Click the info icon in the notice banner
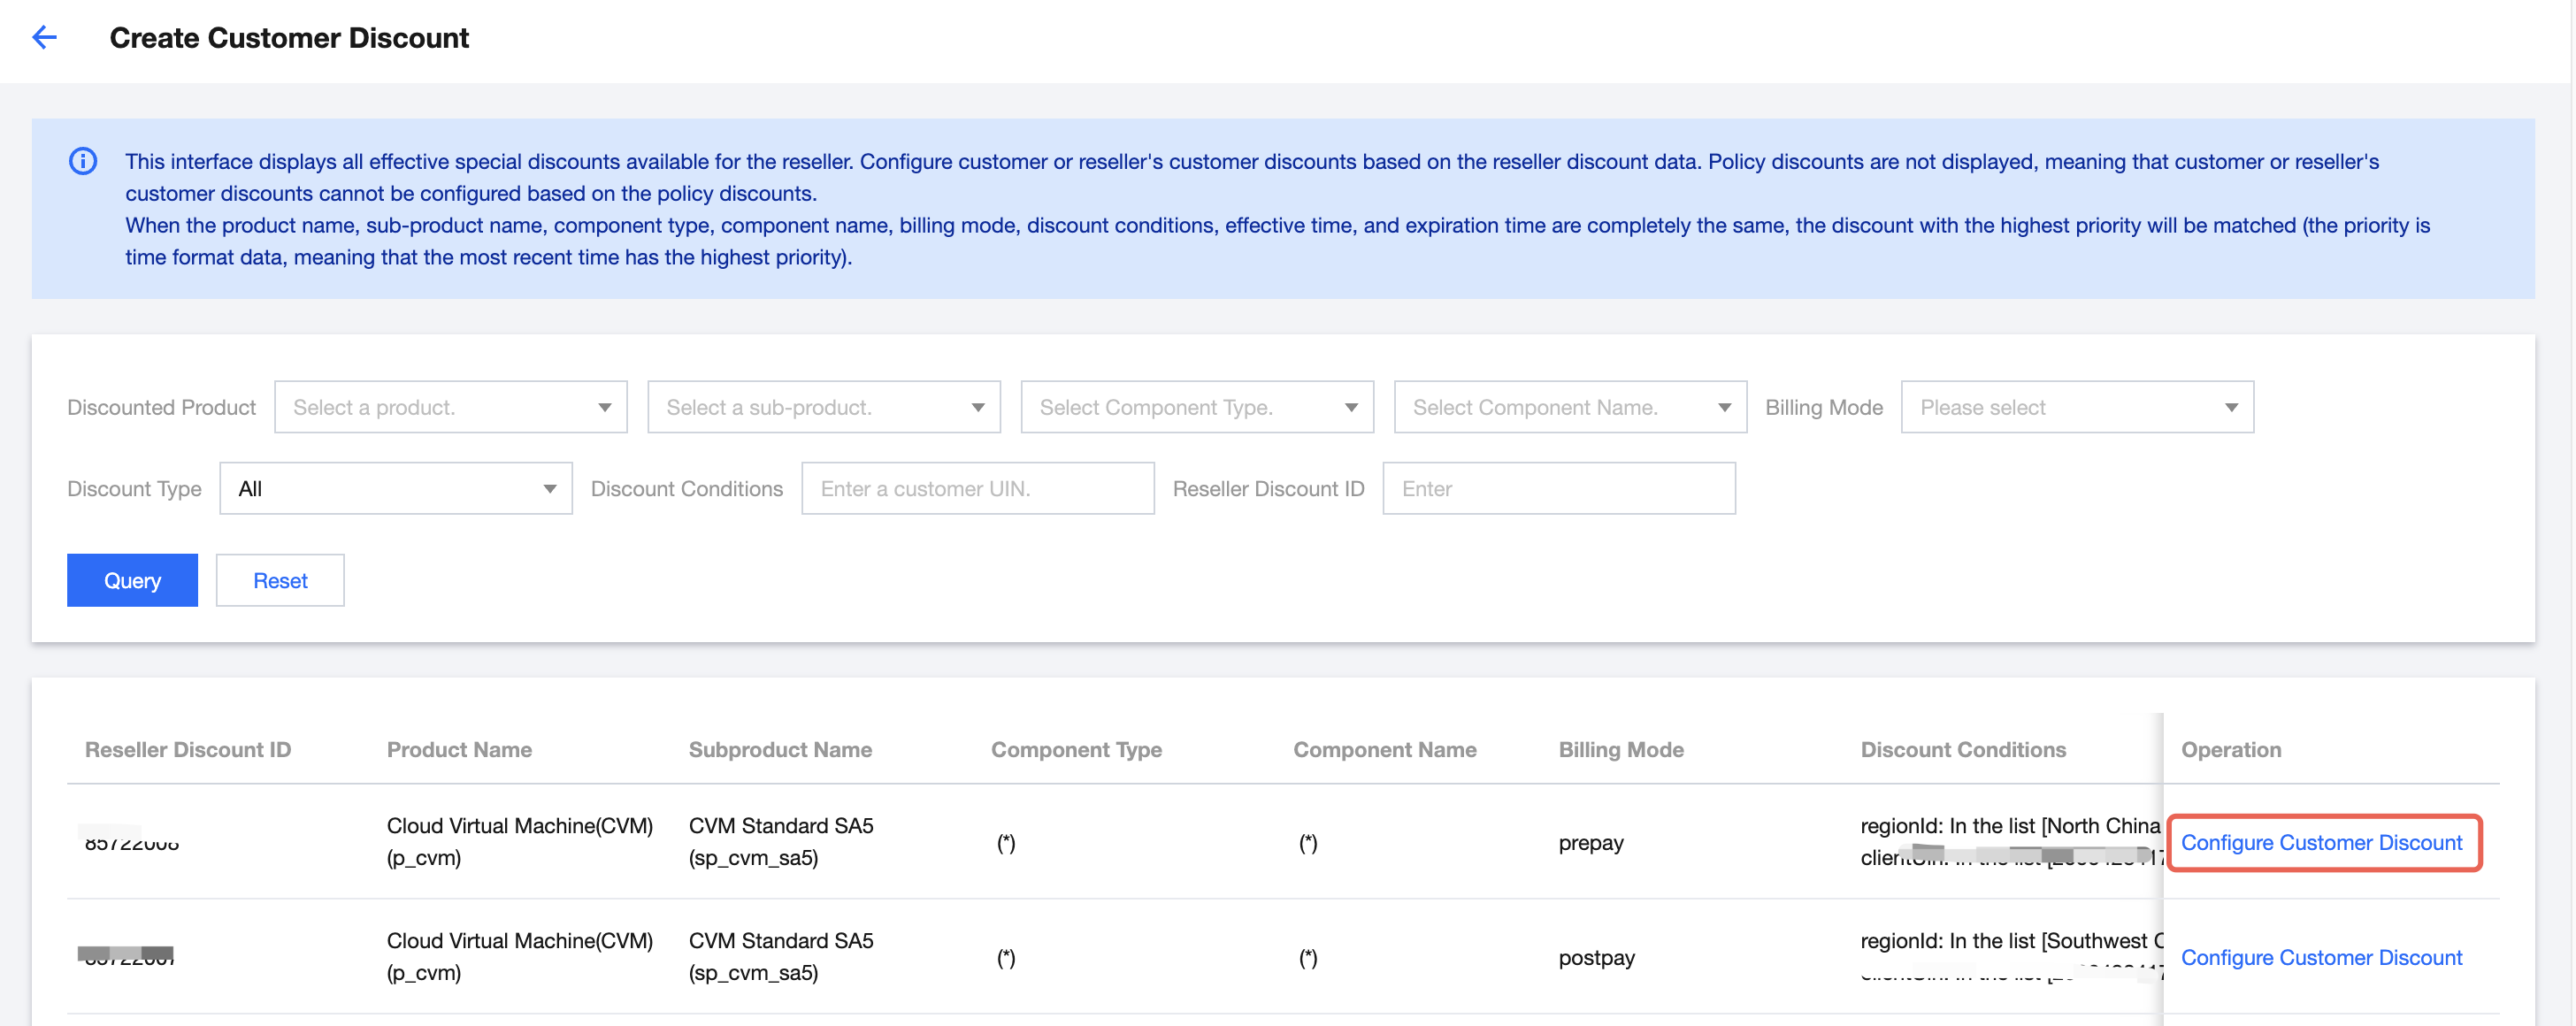Image resolution: width=2576 pixels, height=1026 pixels. 83,161
